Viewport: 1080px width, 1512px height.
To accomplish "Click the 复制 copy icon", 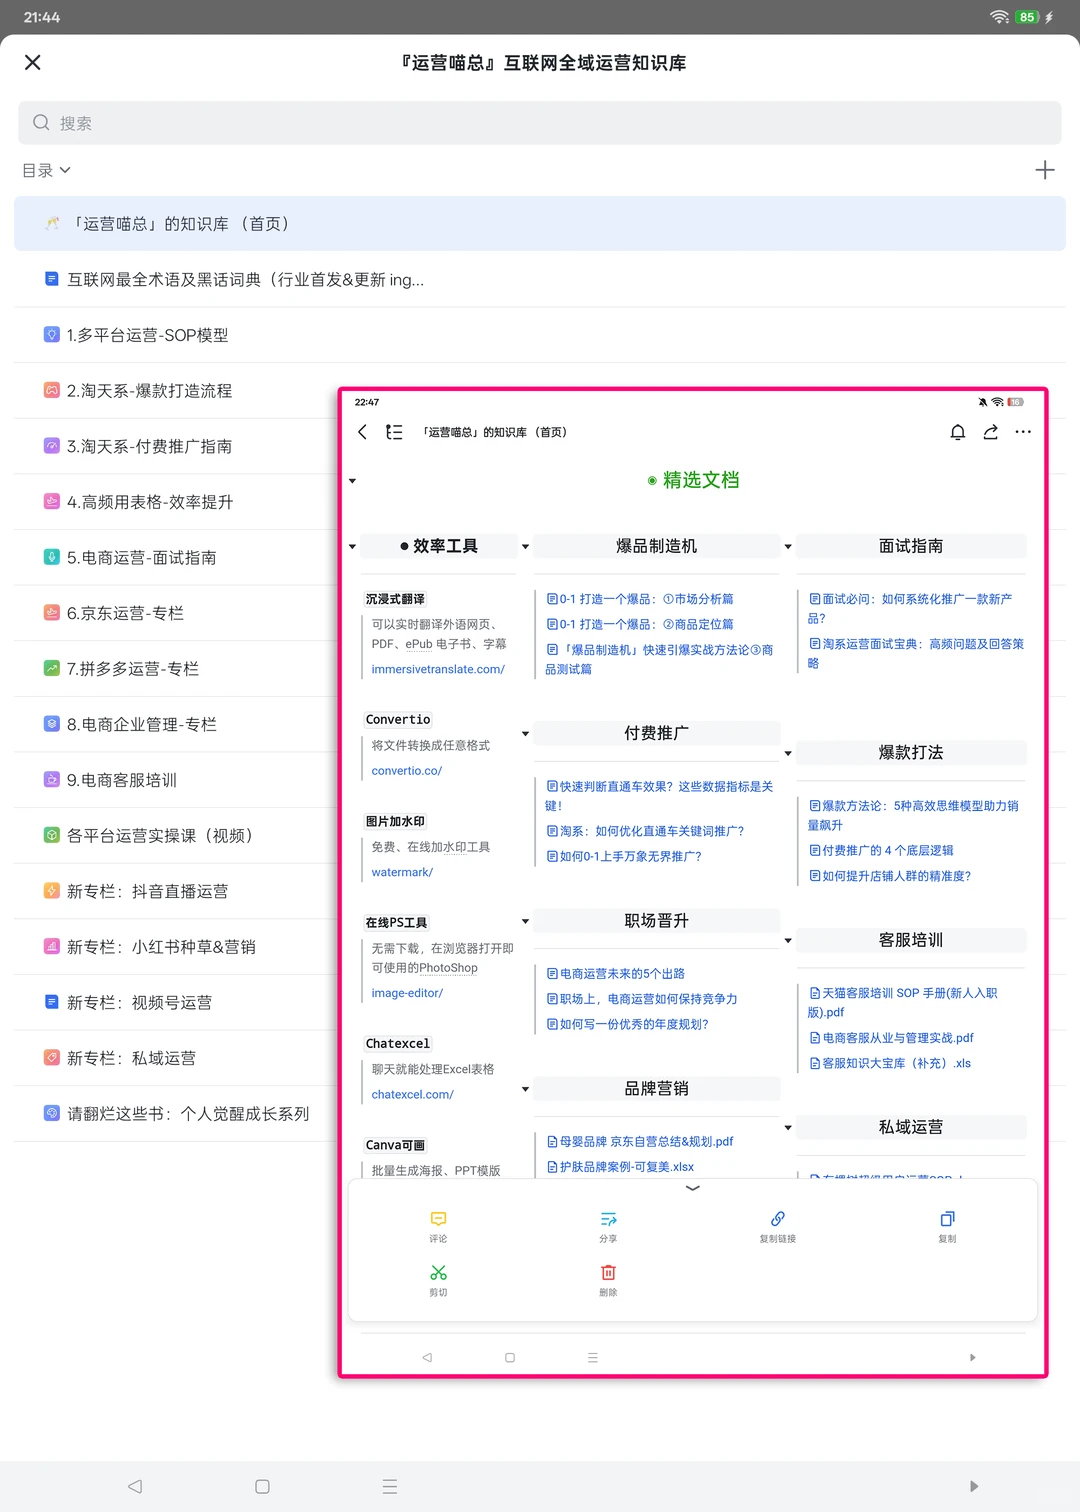I will [946, 1224].
